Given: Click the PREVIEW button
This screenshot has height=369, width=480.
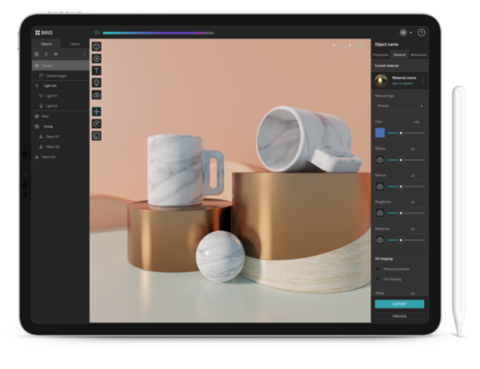Looking at the screenshot, I should [x=400, y=316].
